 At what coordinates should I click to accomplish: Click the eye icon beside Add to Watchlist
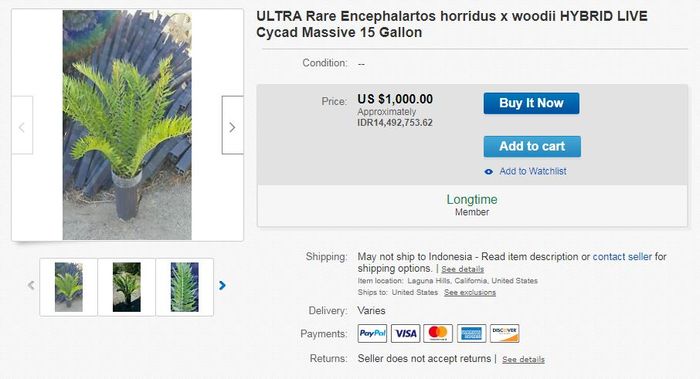489,171
